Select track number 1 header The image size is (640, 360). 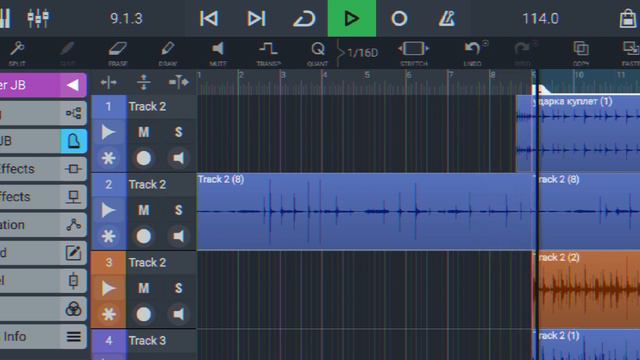coord(108,107)
